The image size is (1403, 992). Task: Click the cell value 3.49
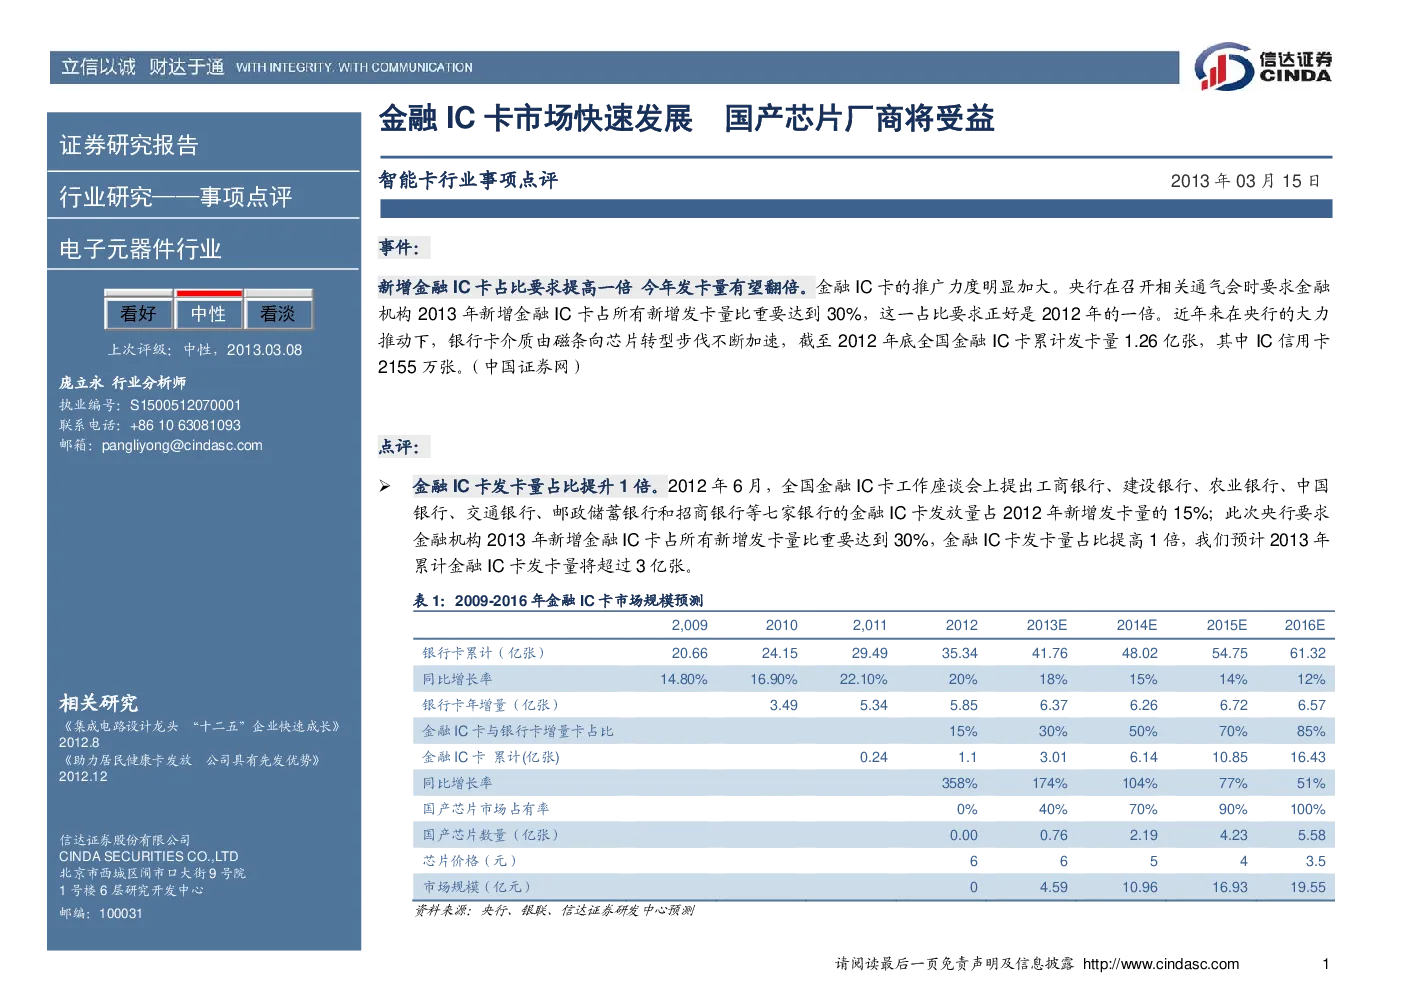(x=783, y=705)
